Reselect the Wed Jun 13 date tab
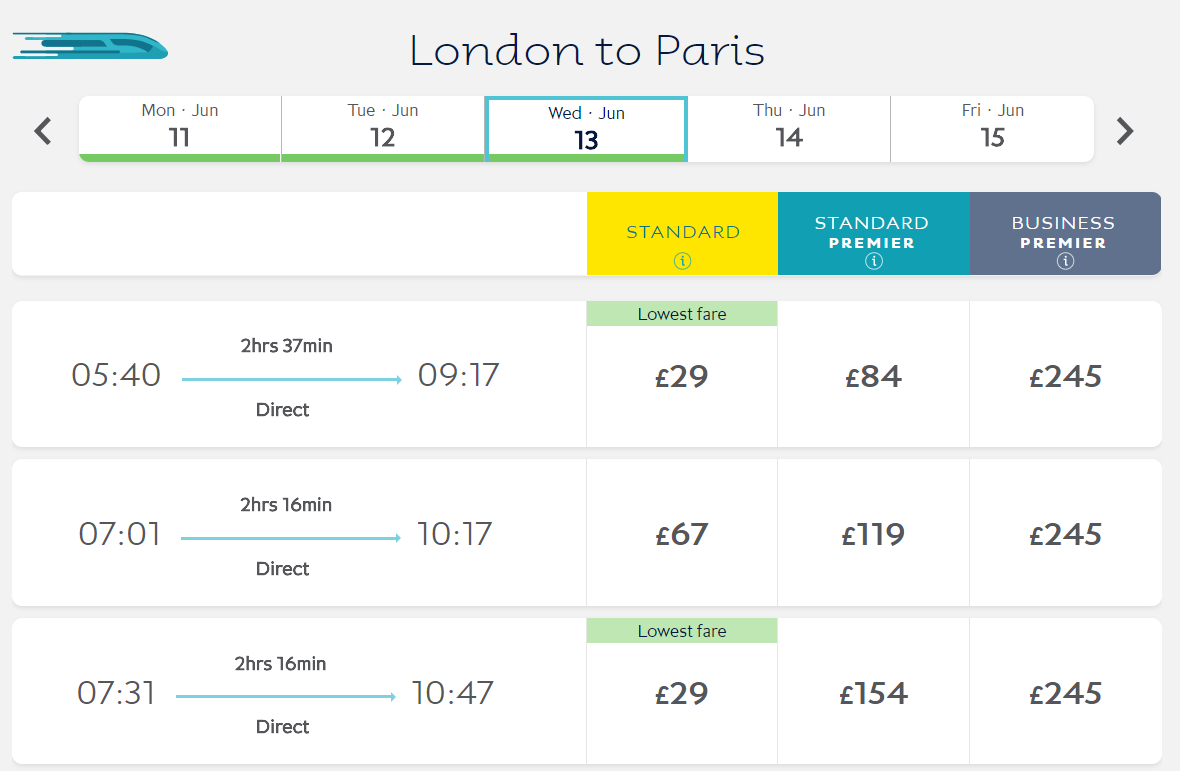The width and height of the screenshot is (1180, 771). click(x=585, y=129)
